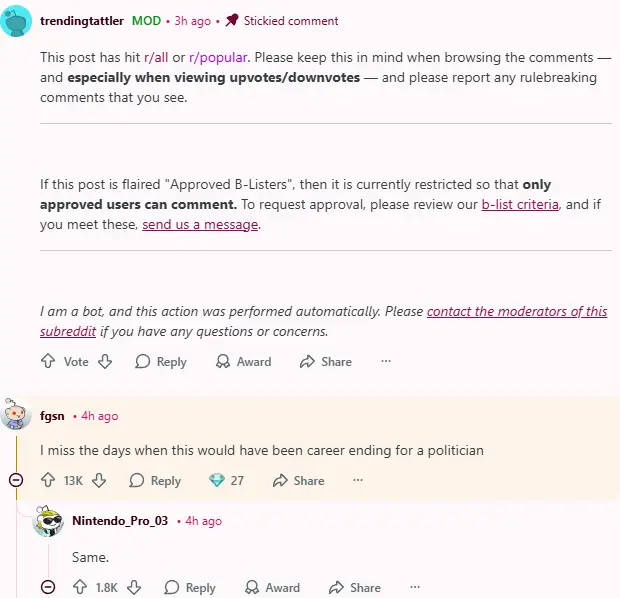620x598 pixels.
Task: Open trendingtattler's profile avatar
Action: (17, 20)
